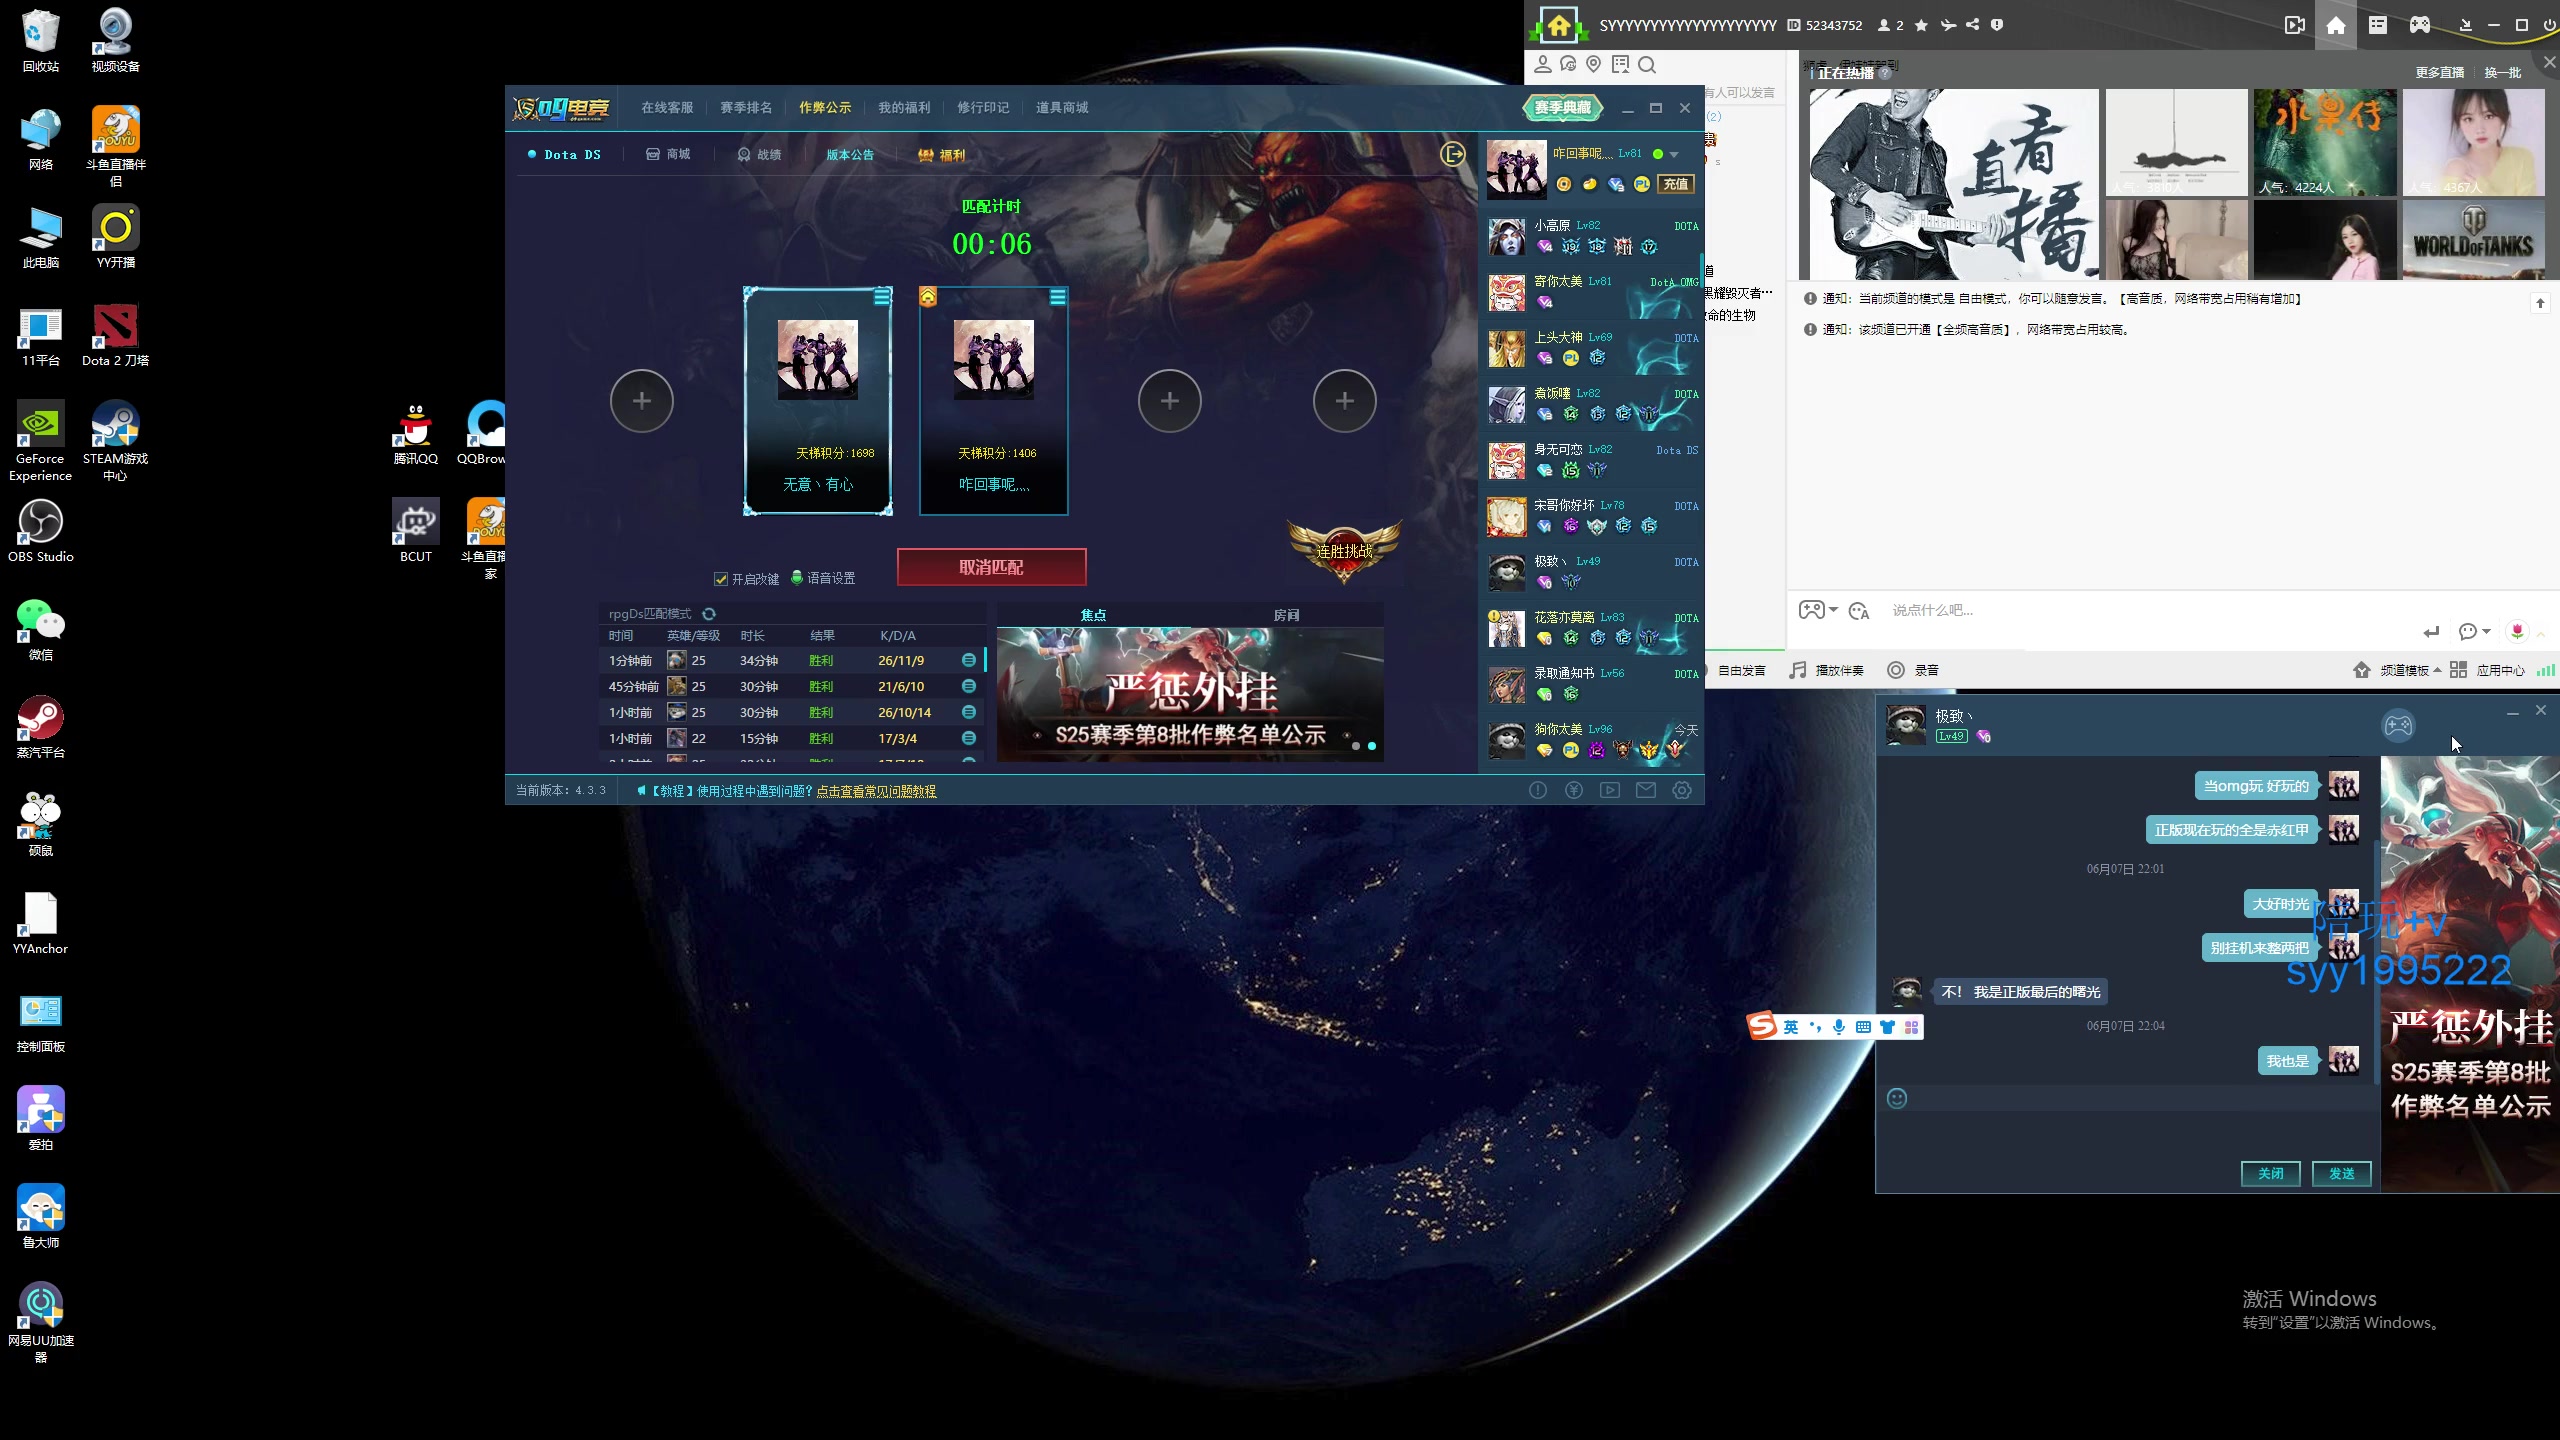Click the 更多直播 link
The image size is (2560, 1440).
(x=2439, y=72)
